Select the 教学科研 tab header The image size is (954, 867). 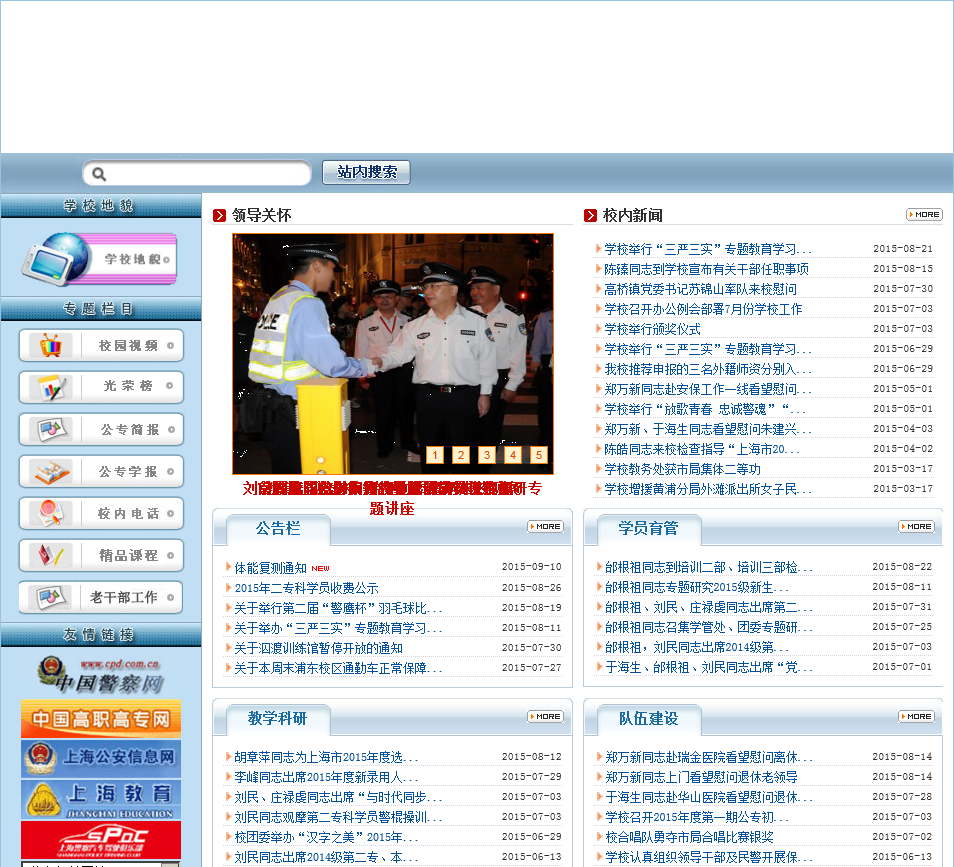pos(278,719)
